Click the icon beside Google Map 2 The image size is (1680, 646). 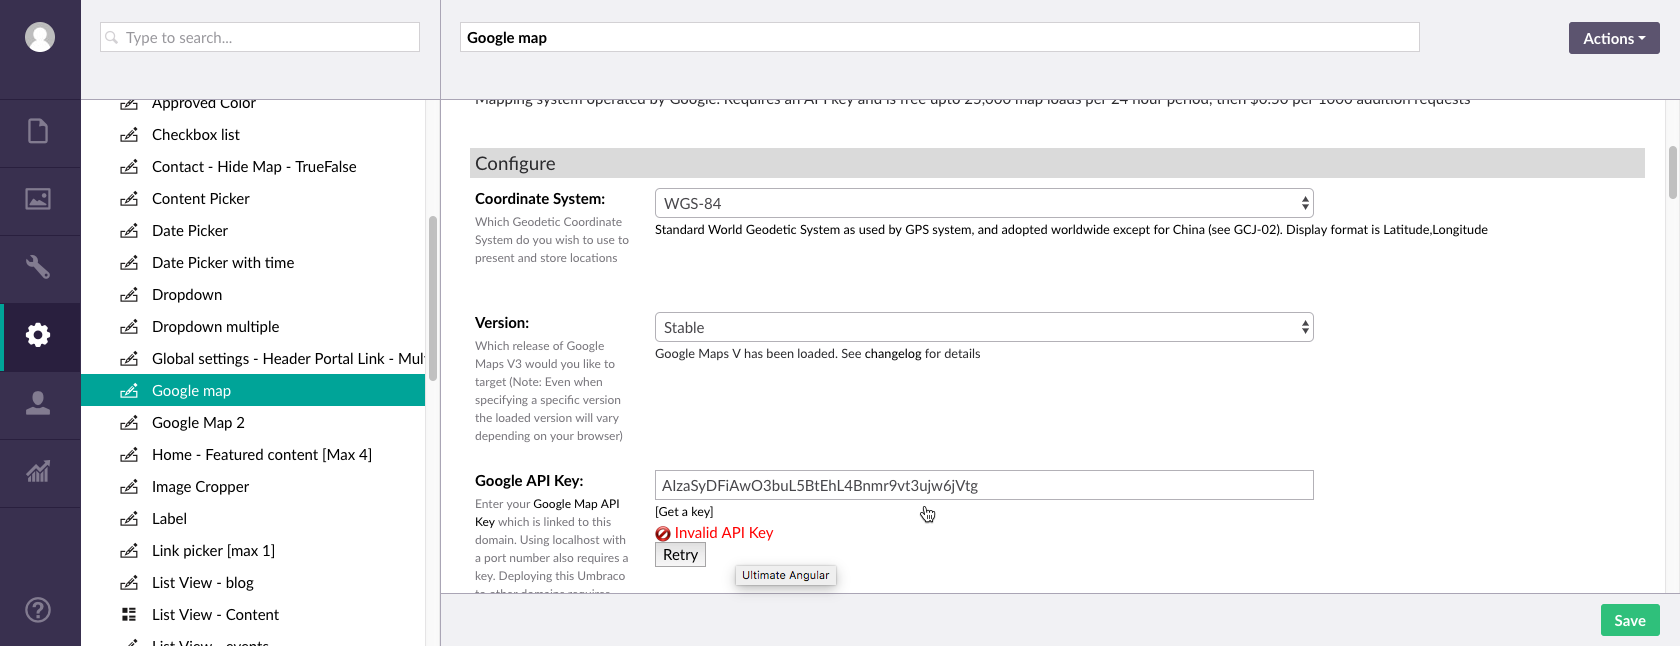(x=129, y=423)
